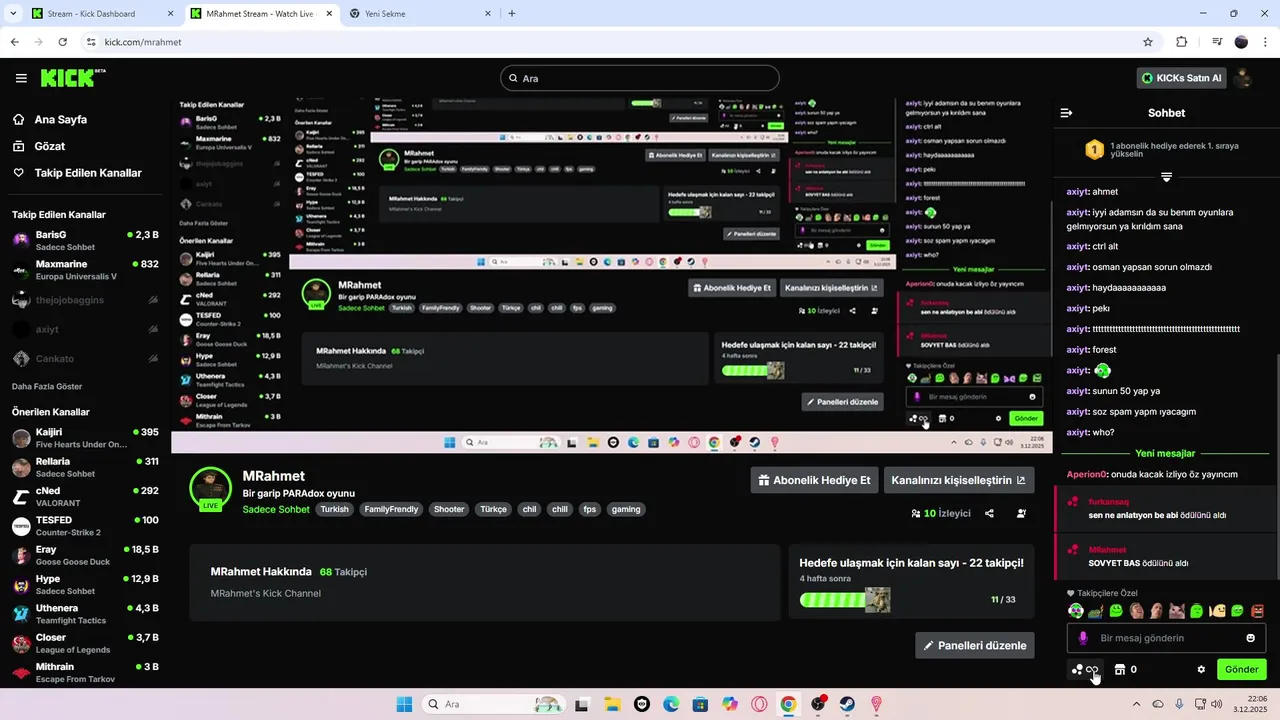Open Uthenera Teamfight Tactics channel
Image resolution: width=1280 pixels, height=720 pixels.
click(x=85, y=614)
